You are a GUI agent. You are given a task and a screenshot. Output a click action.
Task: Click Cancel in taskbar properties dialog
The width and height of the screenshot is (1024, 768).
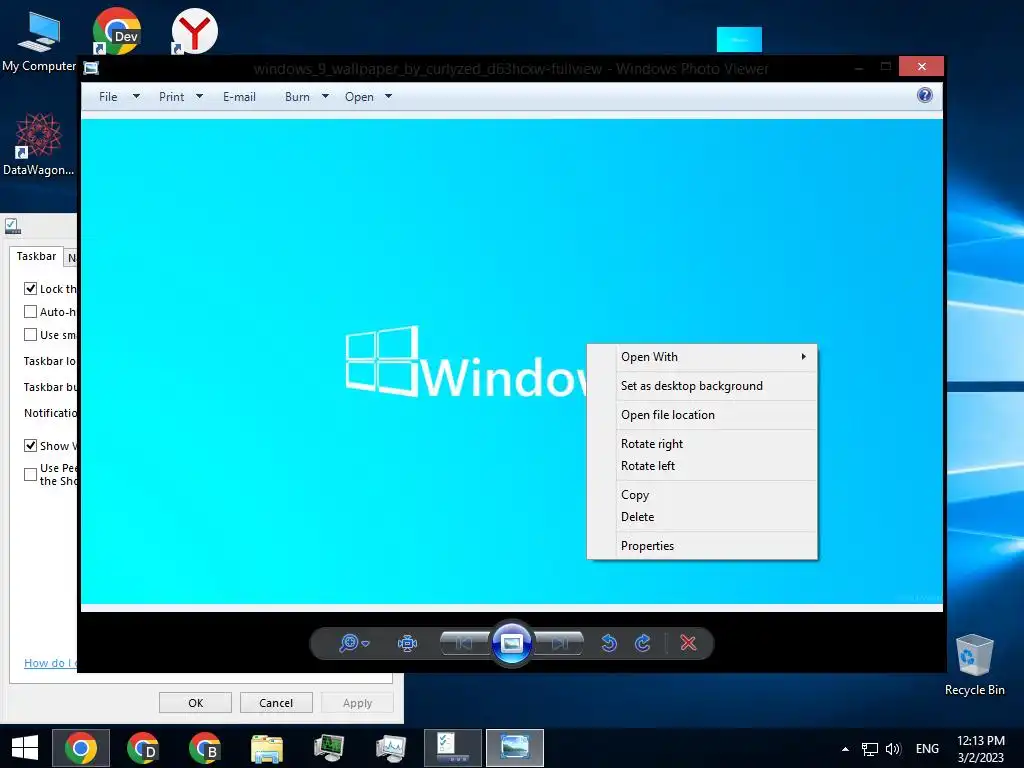tap(276, 703)
